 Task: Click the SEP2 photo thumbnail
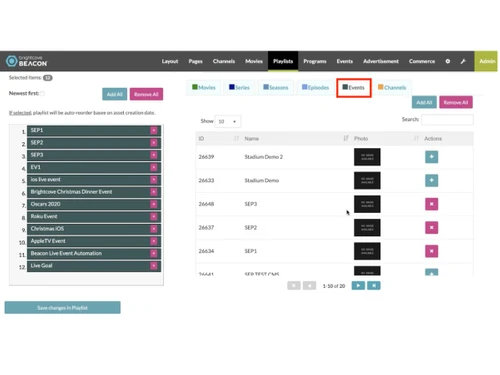[x=367, y=228]
